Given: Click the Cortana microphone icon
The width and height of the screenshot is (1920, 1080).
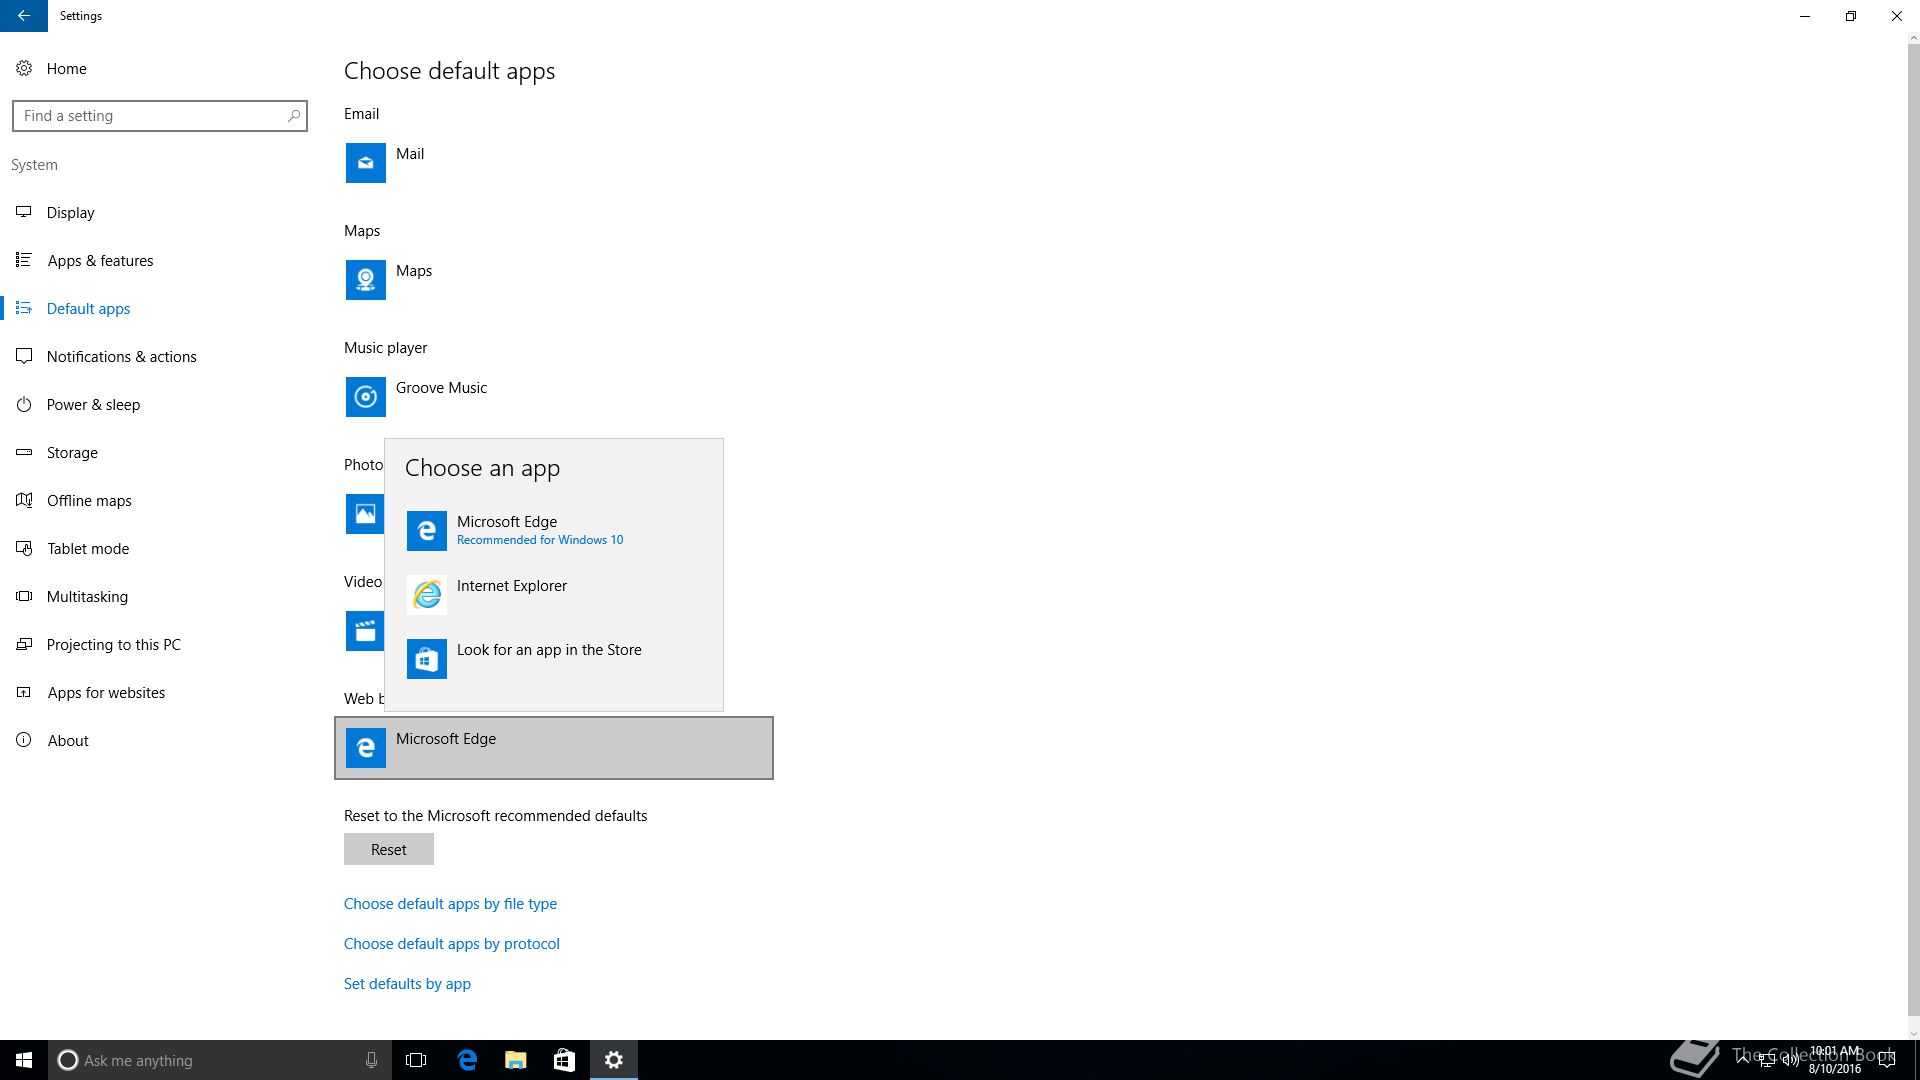Looking at the screenshot, I should (371, 1060).
